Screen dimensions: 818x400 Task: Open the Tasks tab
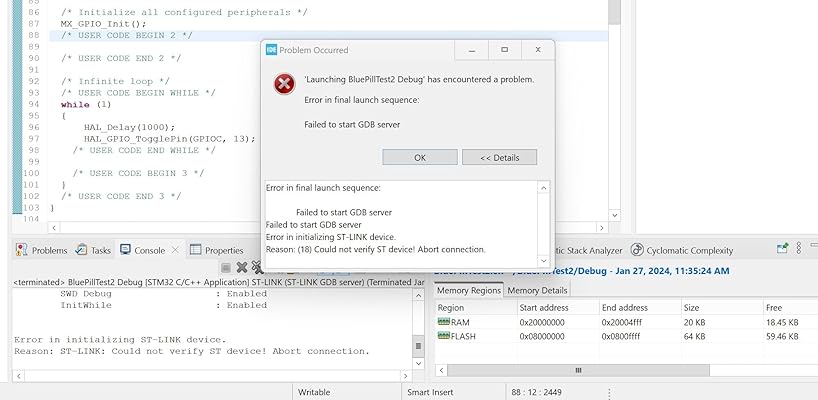point(93,250)
